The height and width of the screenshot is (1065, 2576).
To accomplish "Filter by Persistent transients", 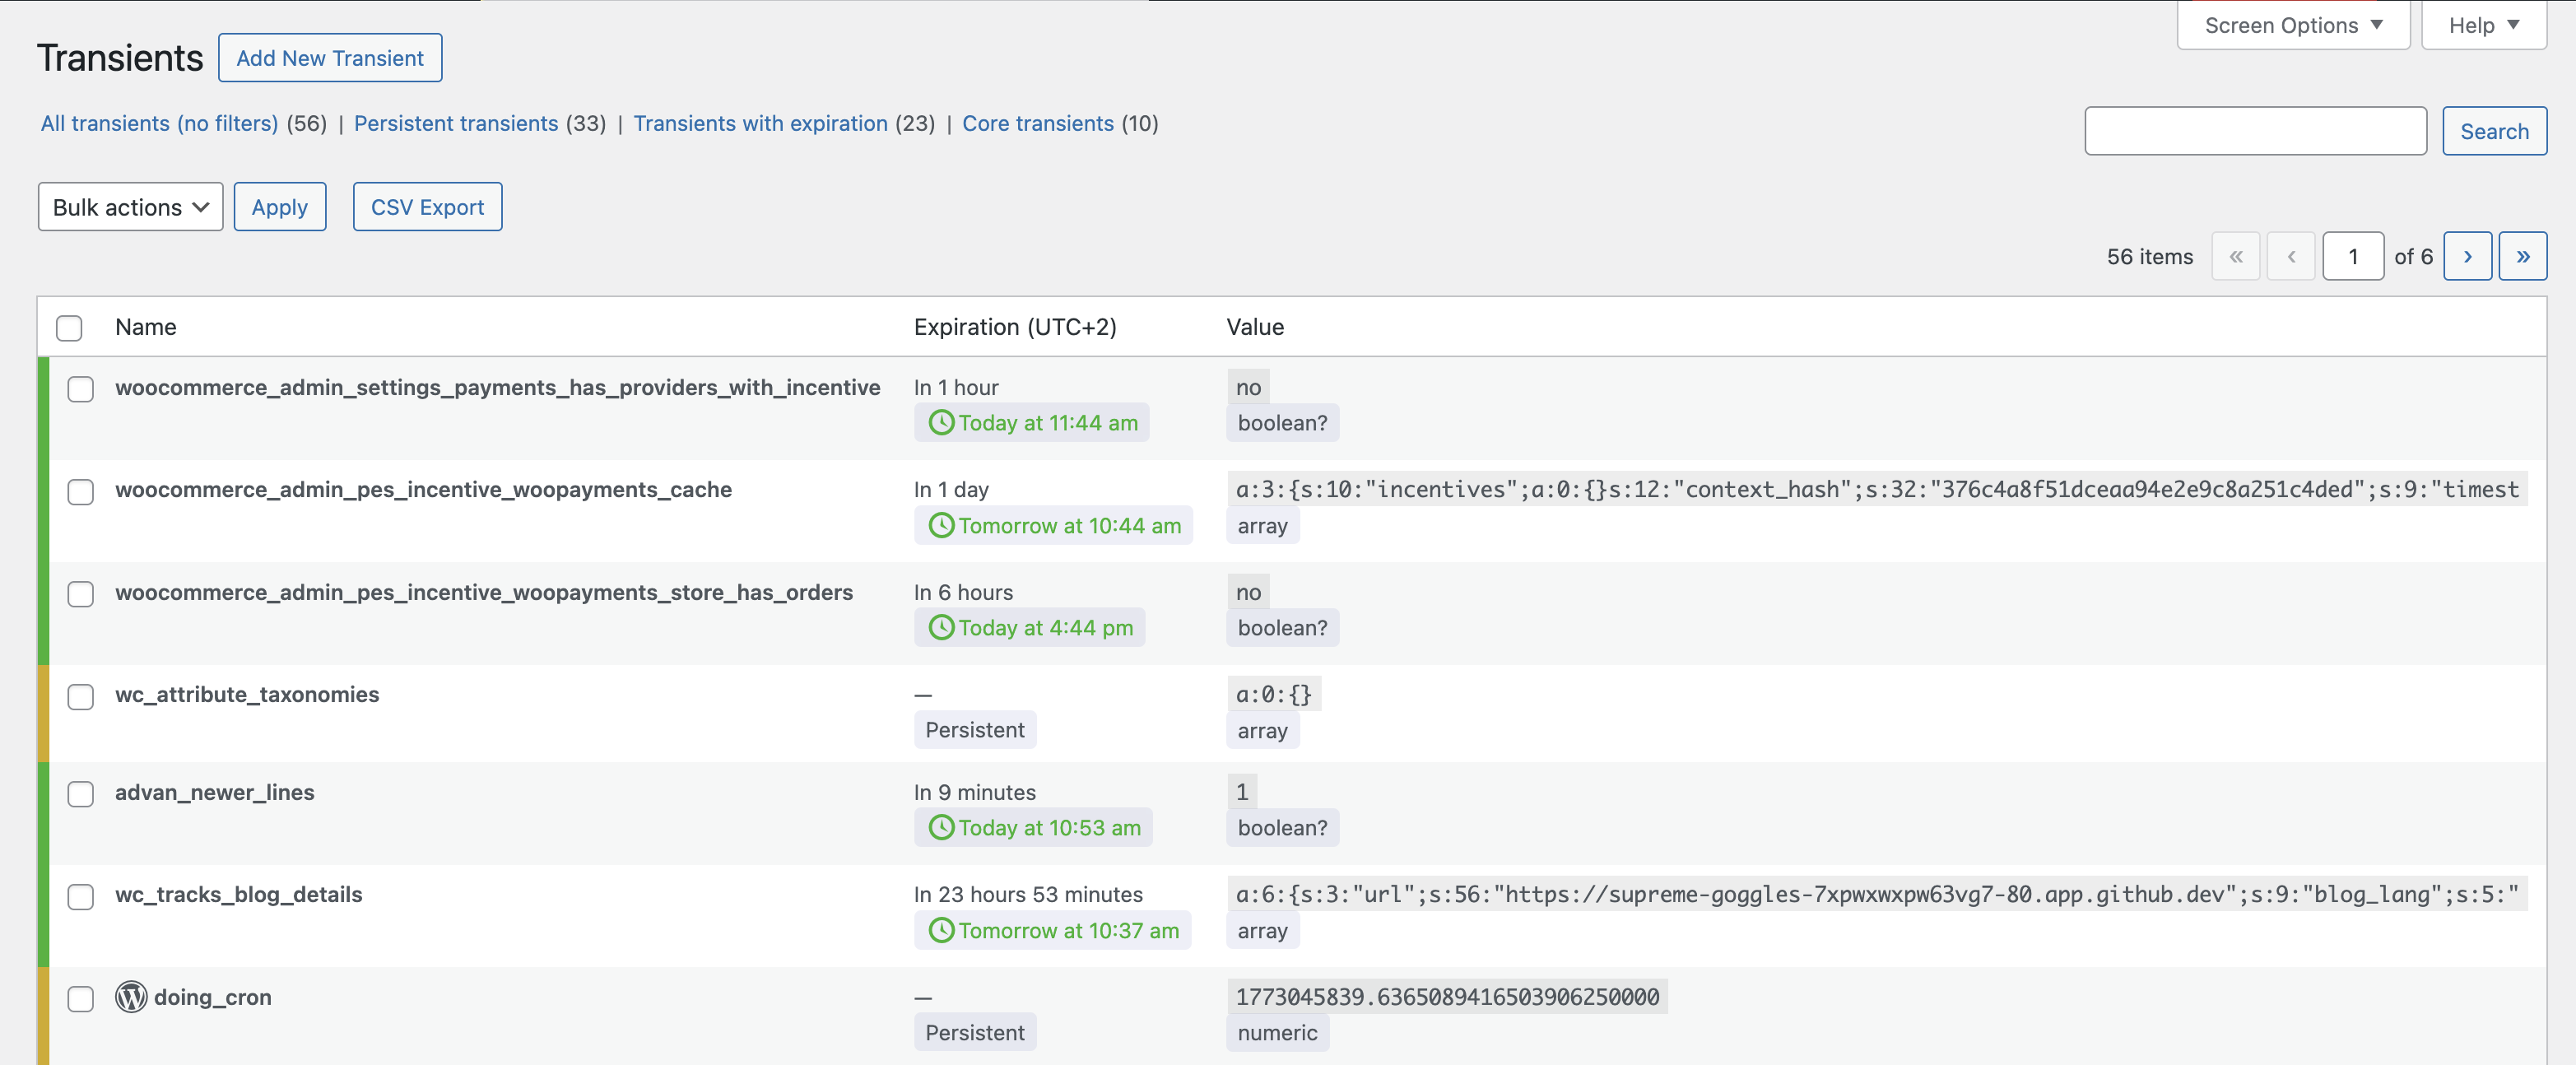I will [x=456, y=123].
